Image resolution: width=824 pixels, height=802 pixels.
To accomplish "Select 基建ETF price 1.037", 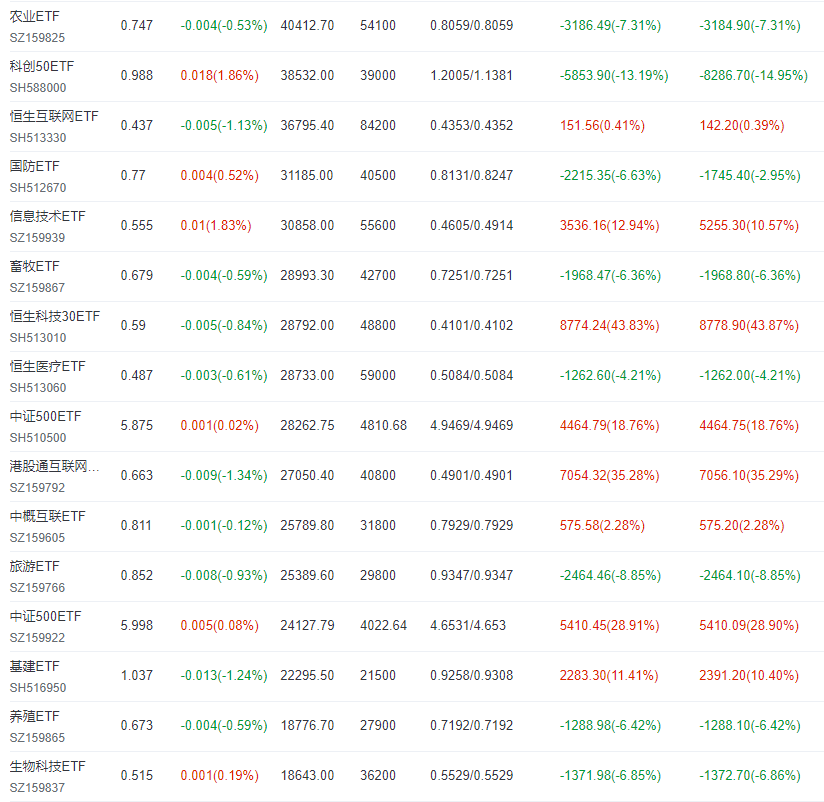I will (x=137, y=675).
